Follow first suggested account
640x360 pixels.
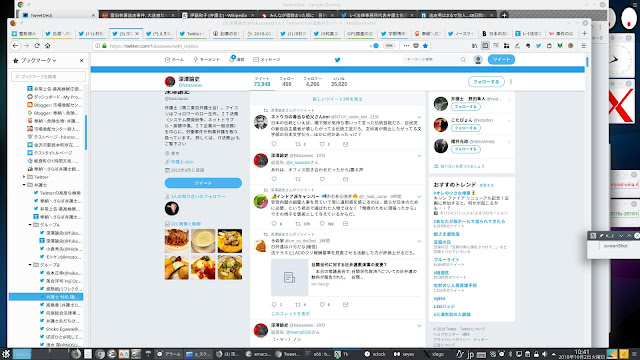coord(466,107)
